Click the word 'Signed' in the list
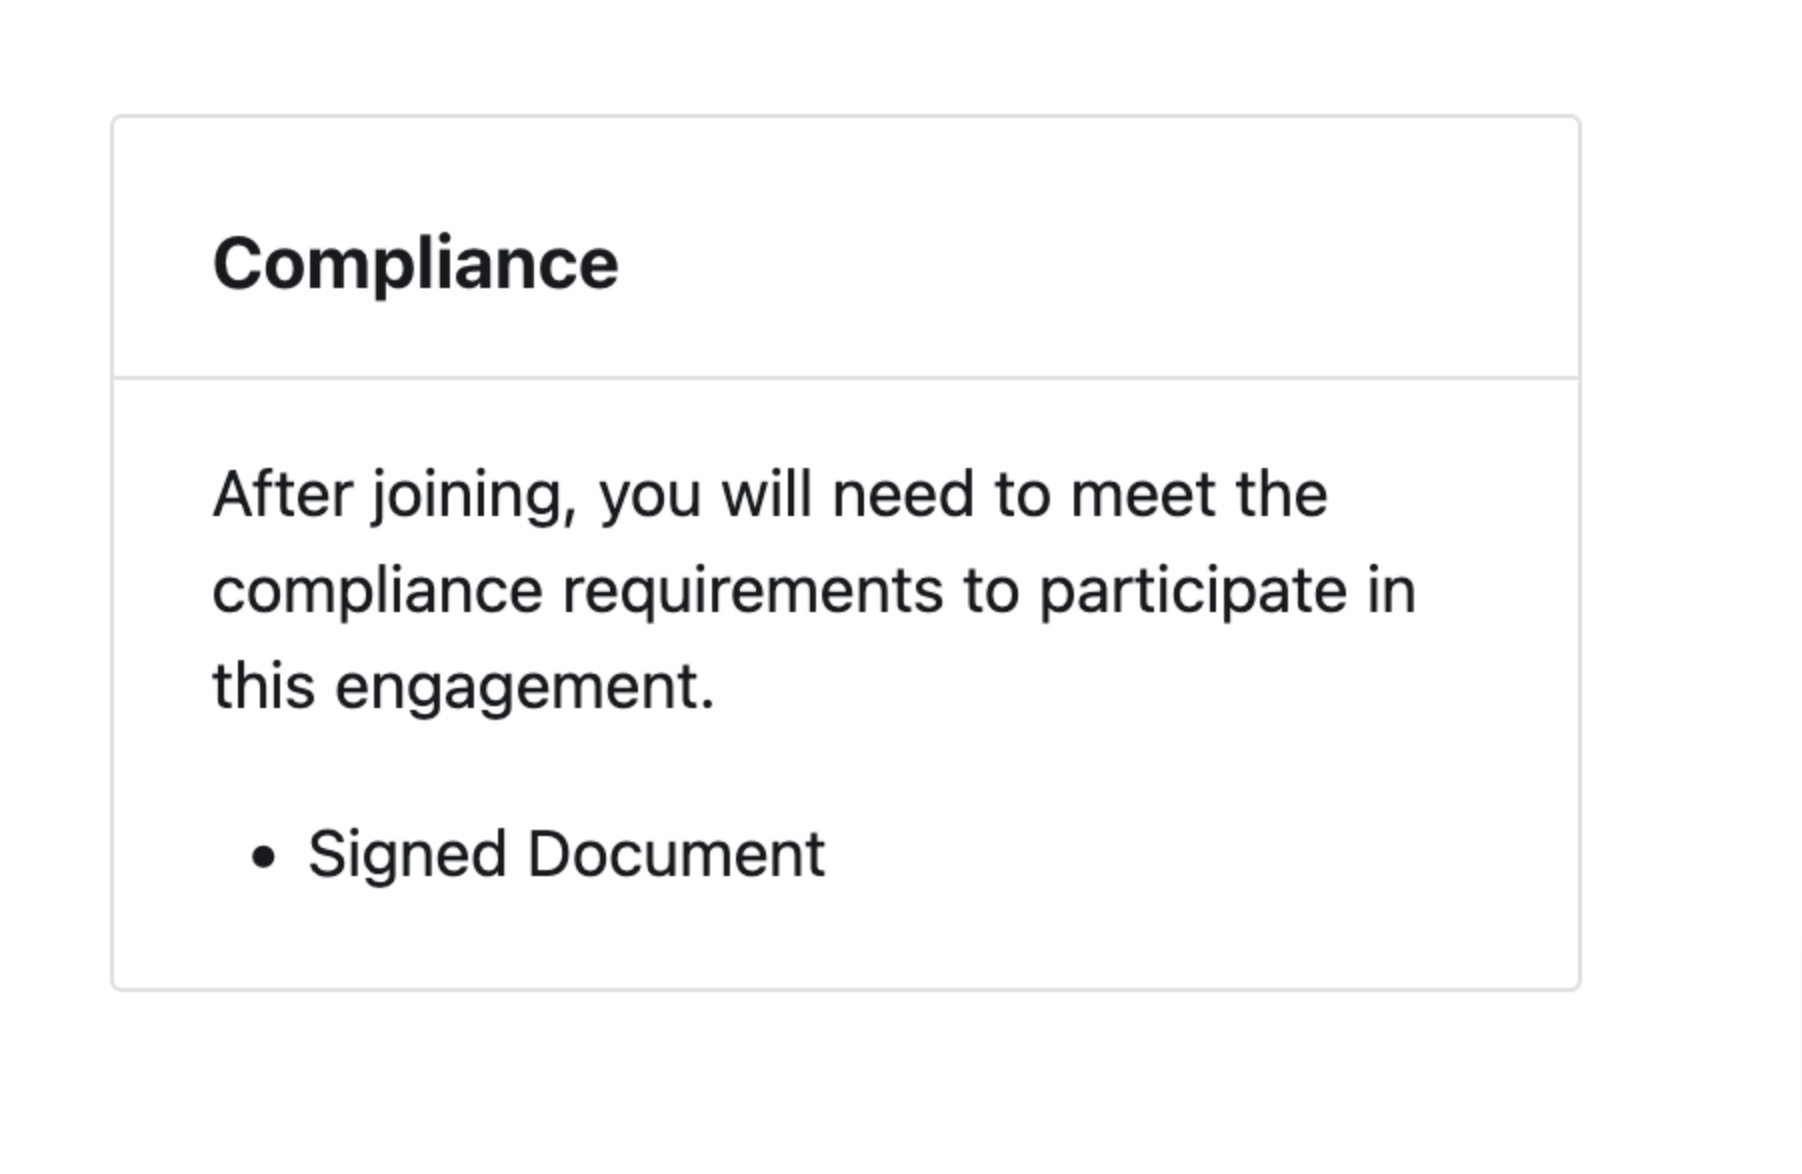 [407, 855]
